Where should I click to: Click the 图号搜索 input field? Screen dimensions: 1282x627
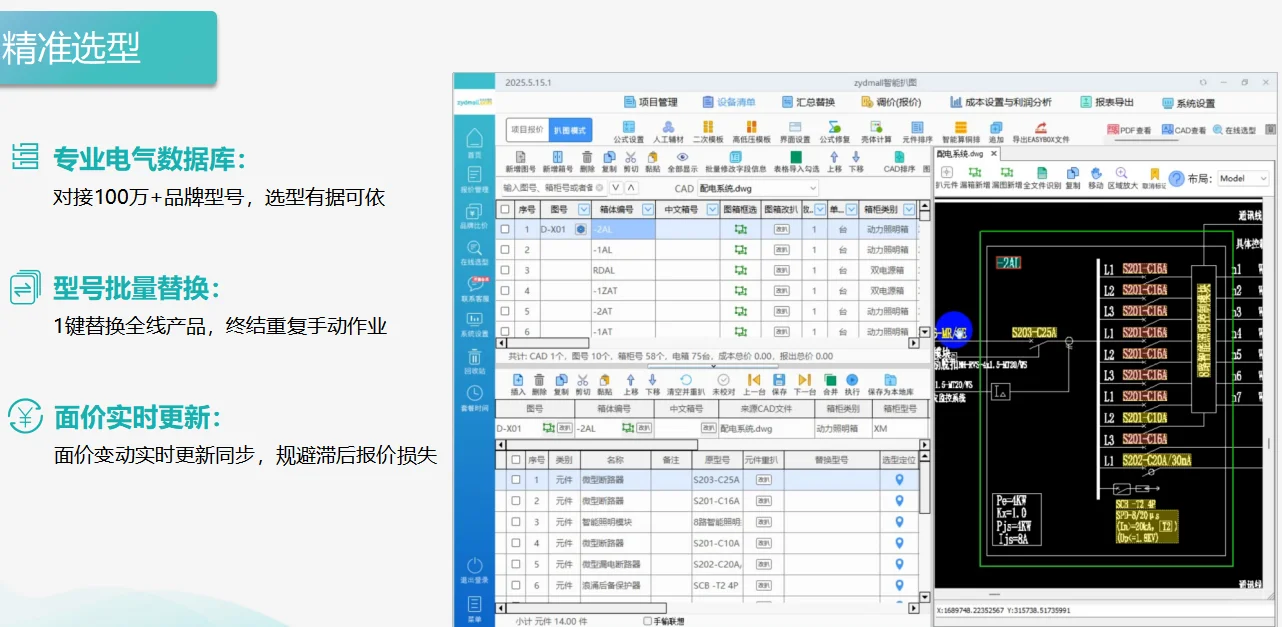coord(548,187)
